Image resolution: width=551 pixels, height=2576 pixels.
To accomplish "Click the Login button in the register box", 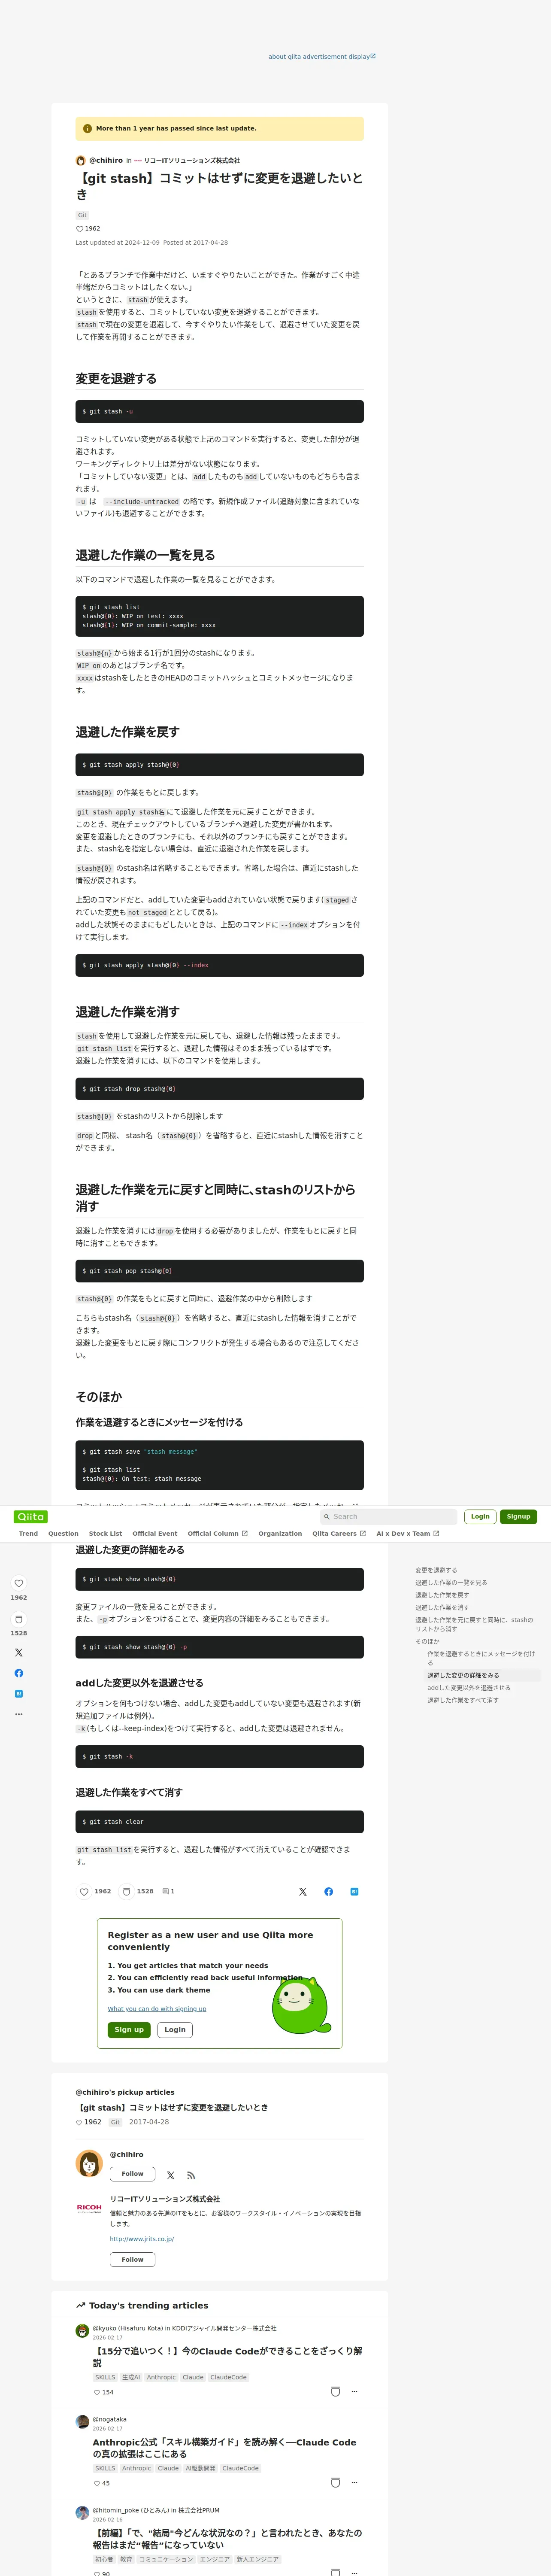I will [x=175, y=2029].
